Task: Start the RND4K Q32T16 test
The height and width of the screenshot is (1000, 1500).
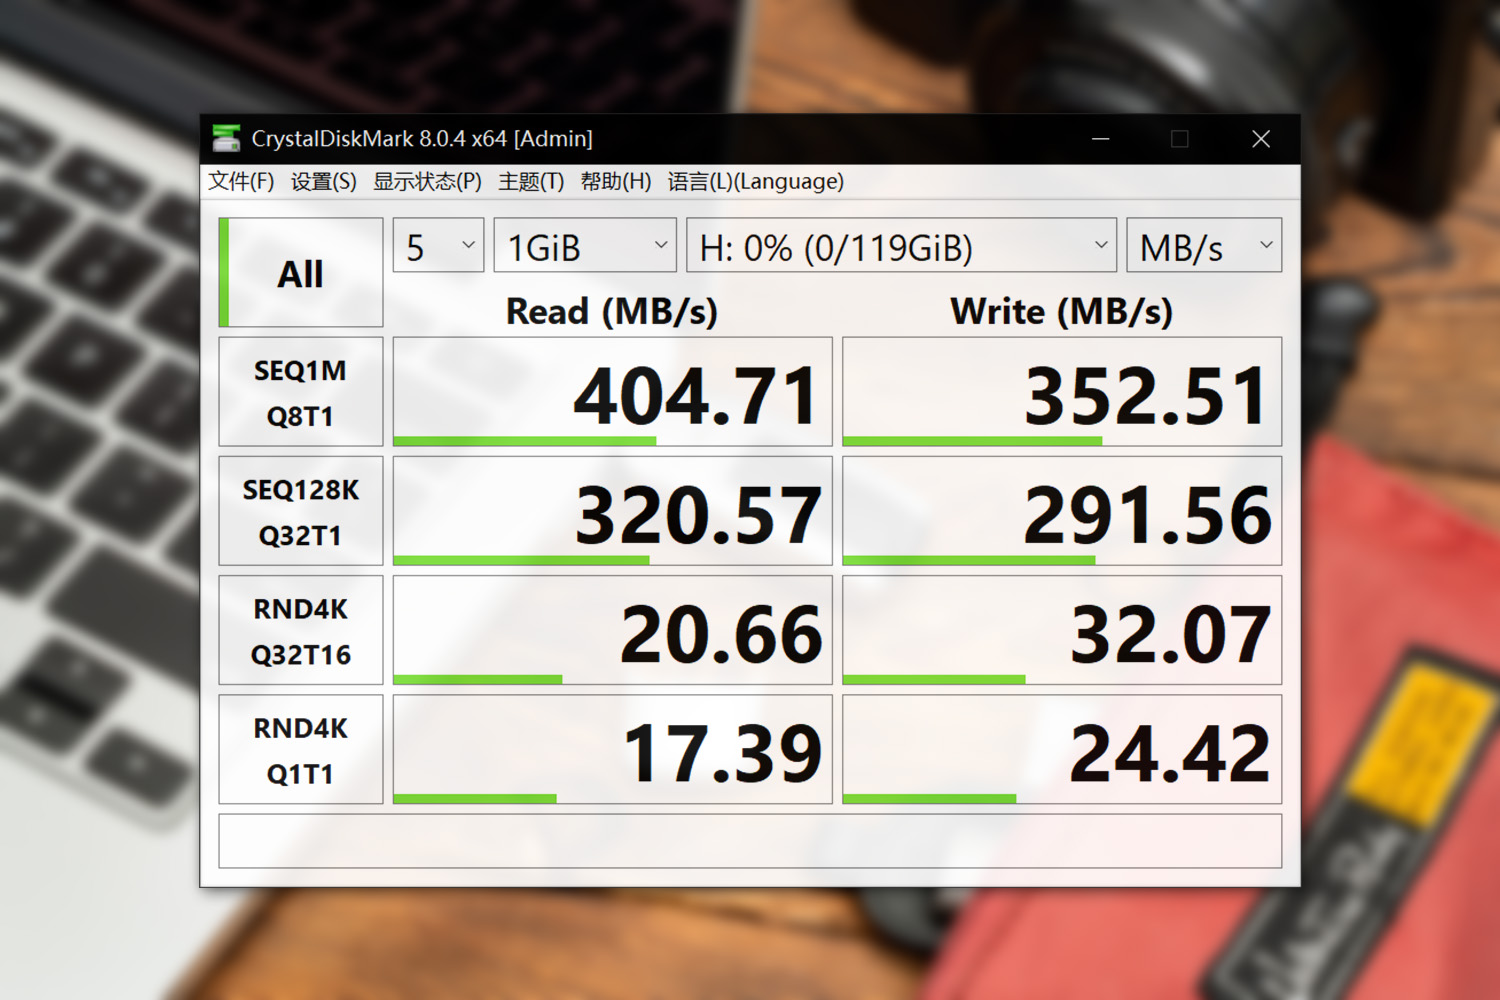Action: (x=301, y=630)
